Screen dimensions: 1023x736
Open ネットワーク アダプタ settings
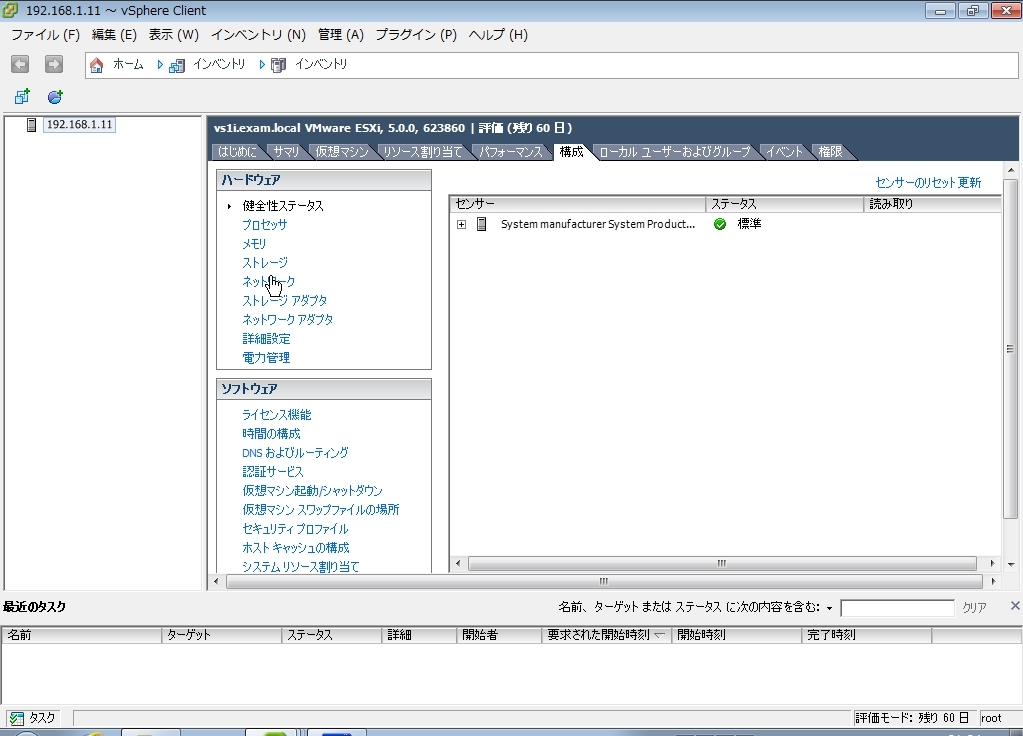coord(288,319)
